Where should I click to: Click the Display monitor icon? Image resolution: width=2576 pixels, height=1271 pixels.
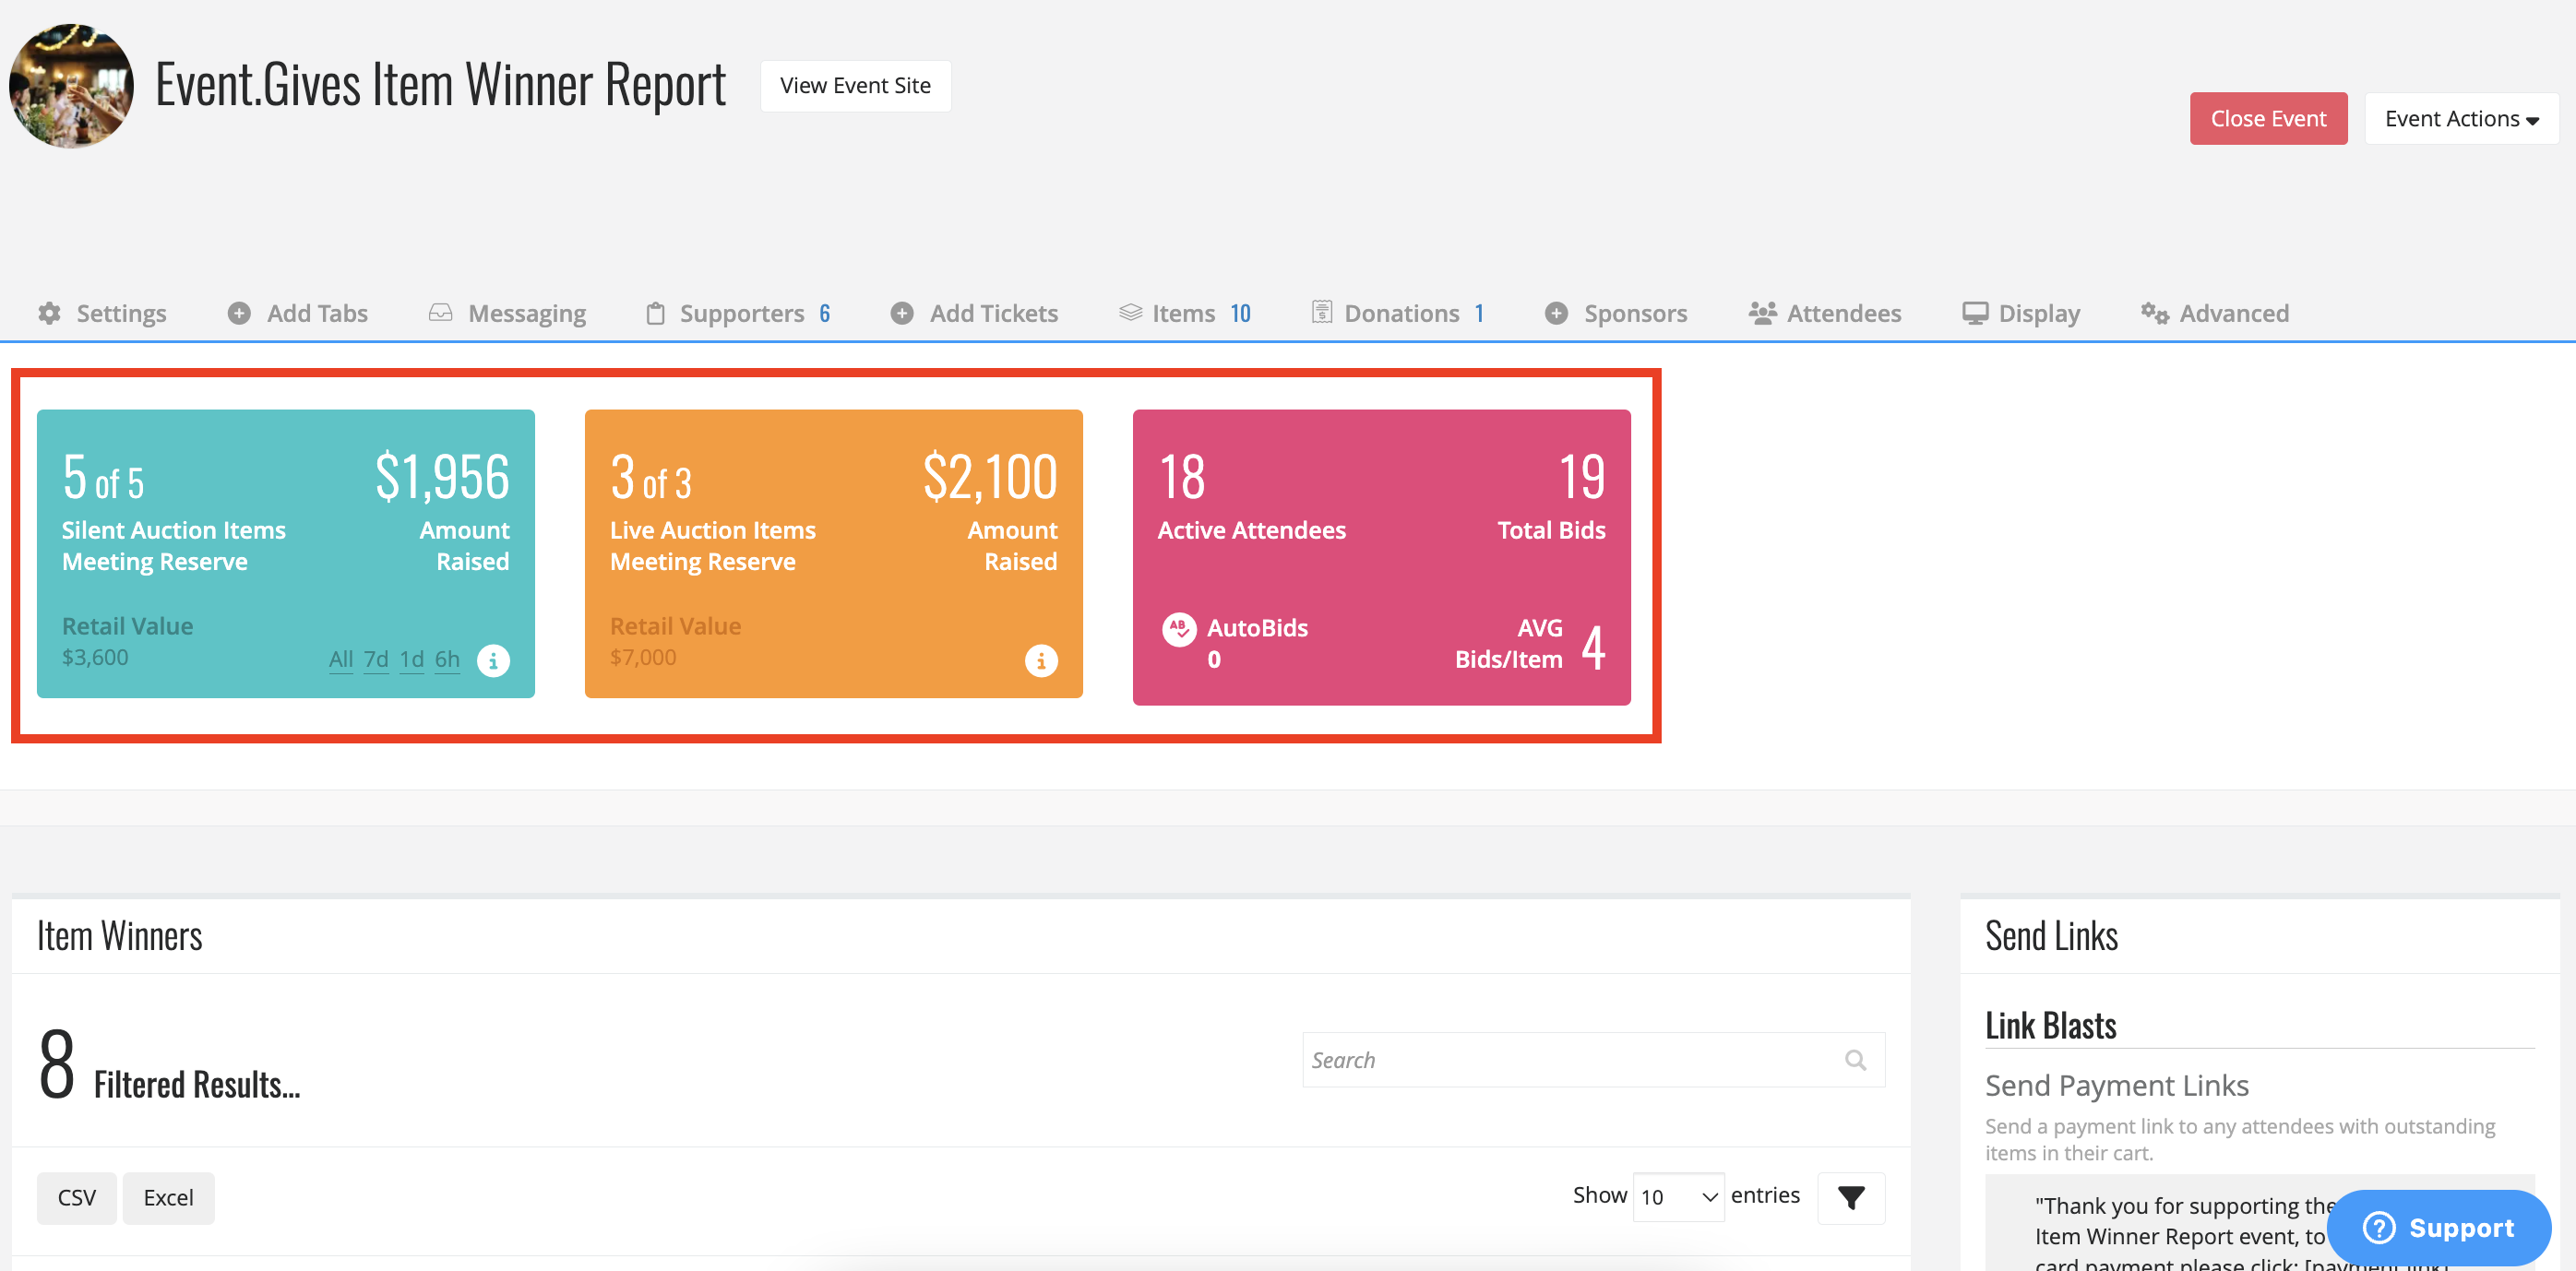pyautogui.click(x=1975, y=313)
